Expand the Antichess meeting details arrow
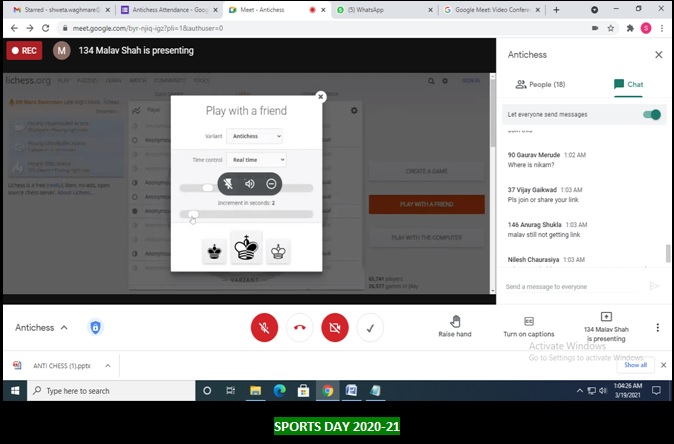The image size is (674, 444). [64, 328]
